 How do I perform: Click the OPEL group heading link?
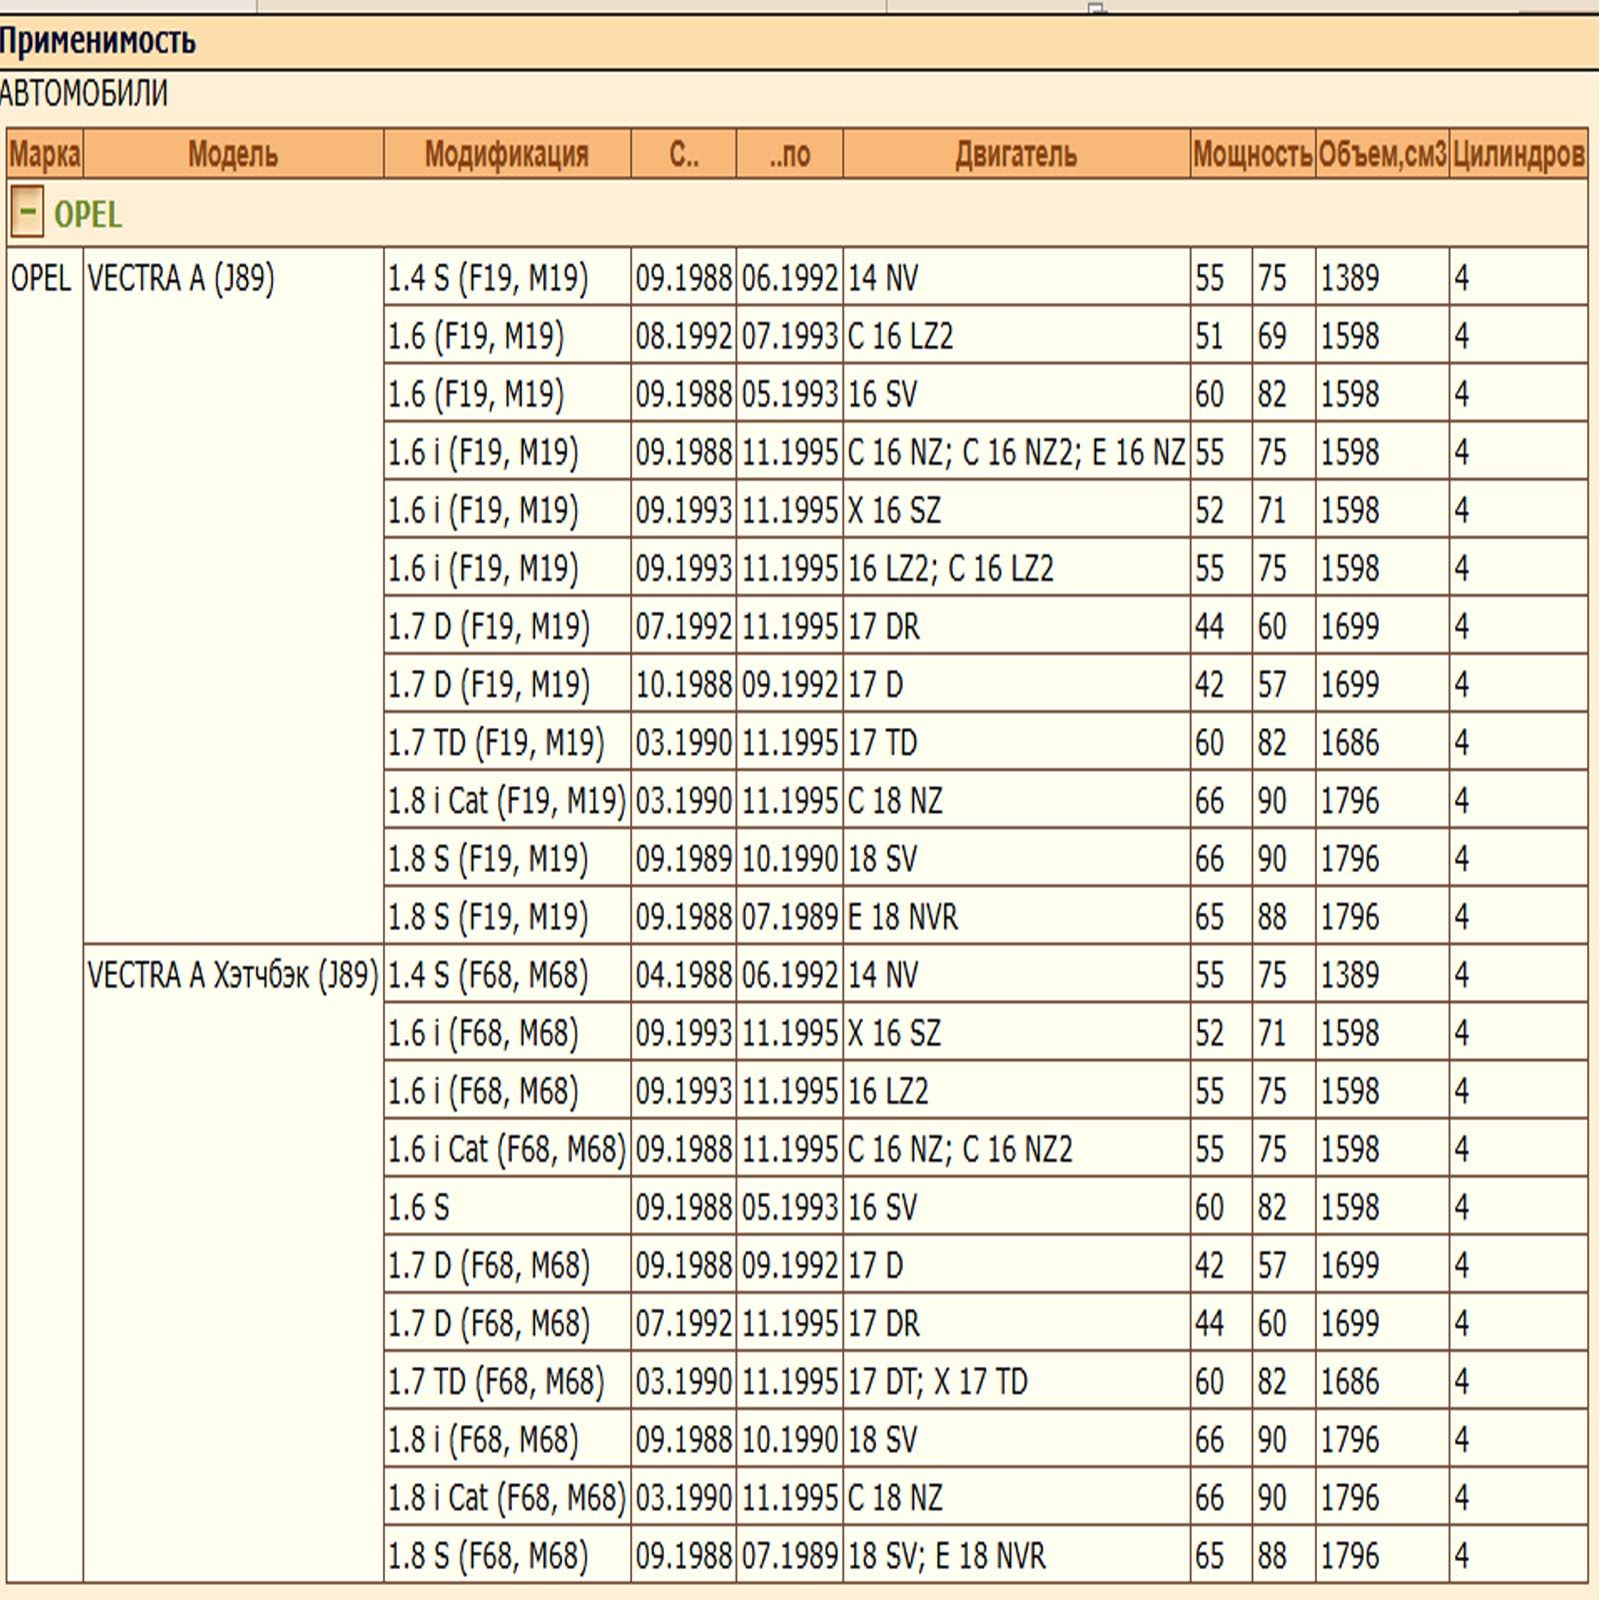pyautogui.click(x=88, y=215)
